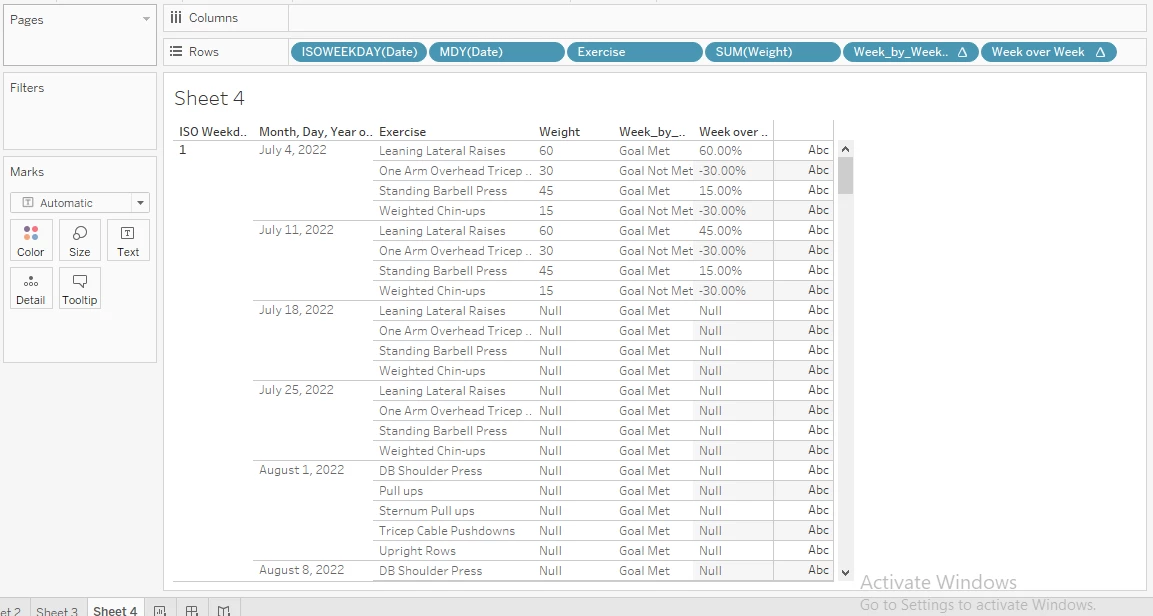Image resolution: width=1153 pixels, height=616 pixels.
Task: Open the Automatic mark type dropdown
Action: click(x=80, y=203)
